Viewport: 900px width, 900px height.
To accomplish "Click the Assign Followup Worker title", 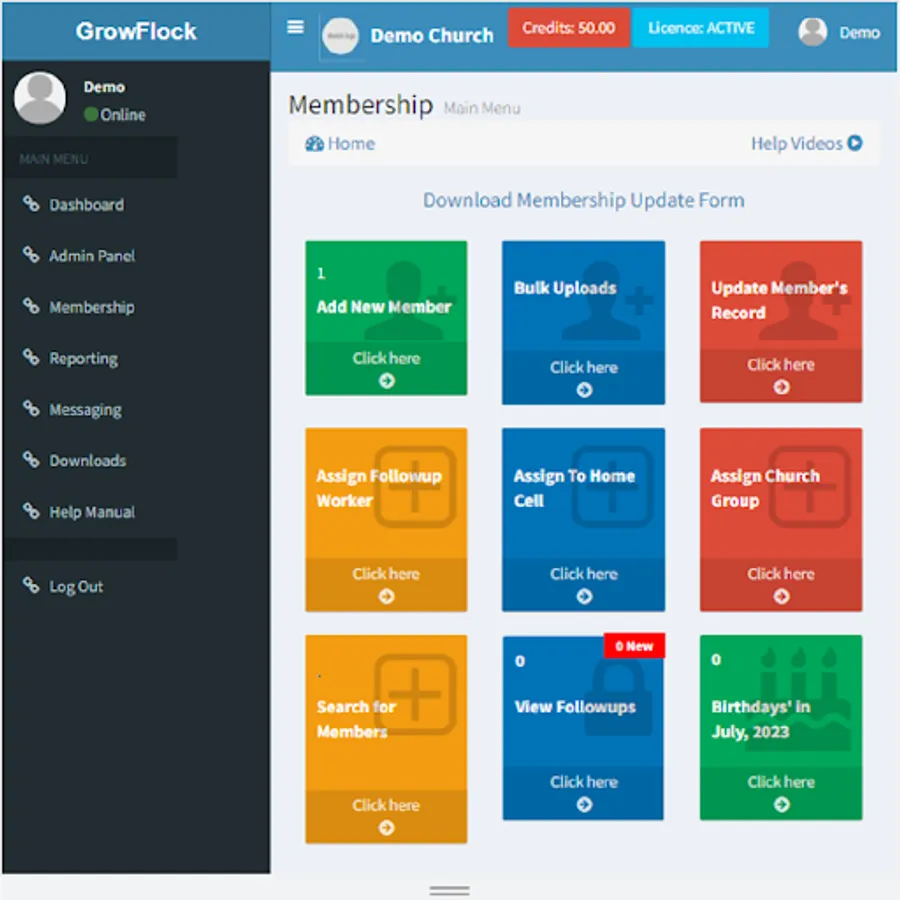I will (379, 488).
